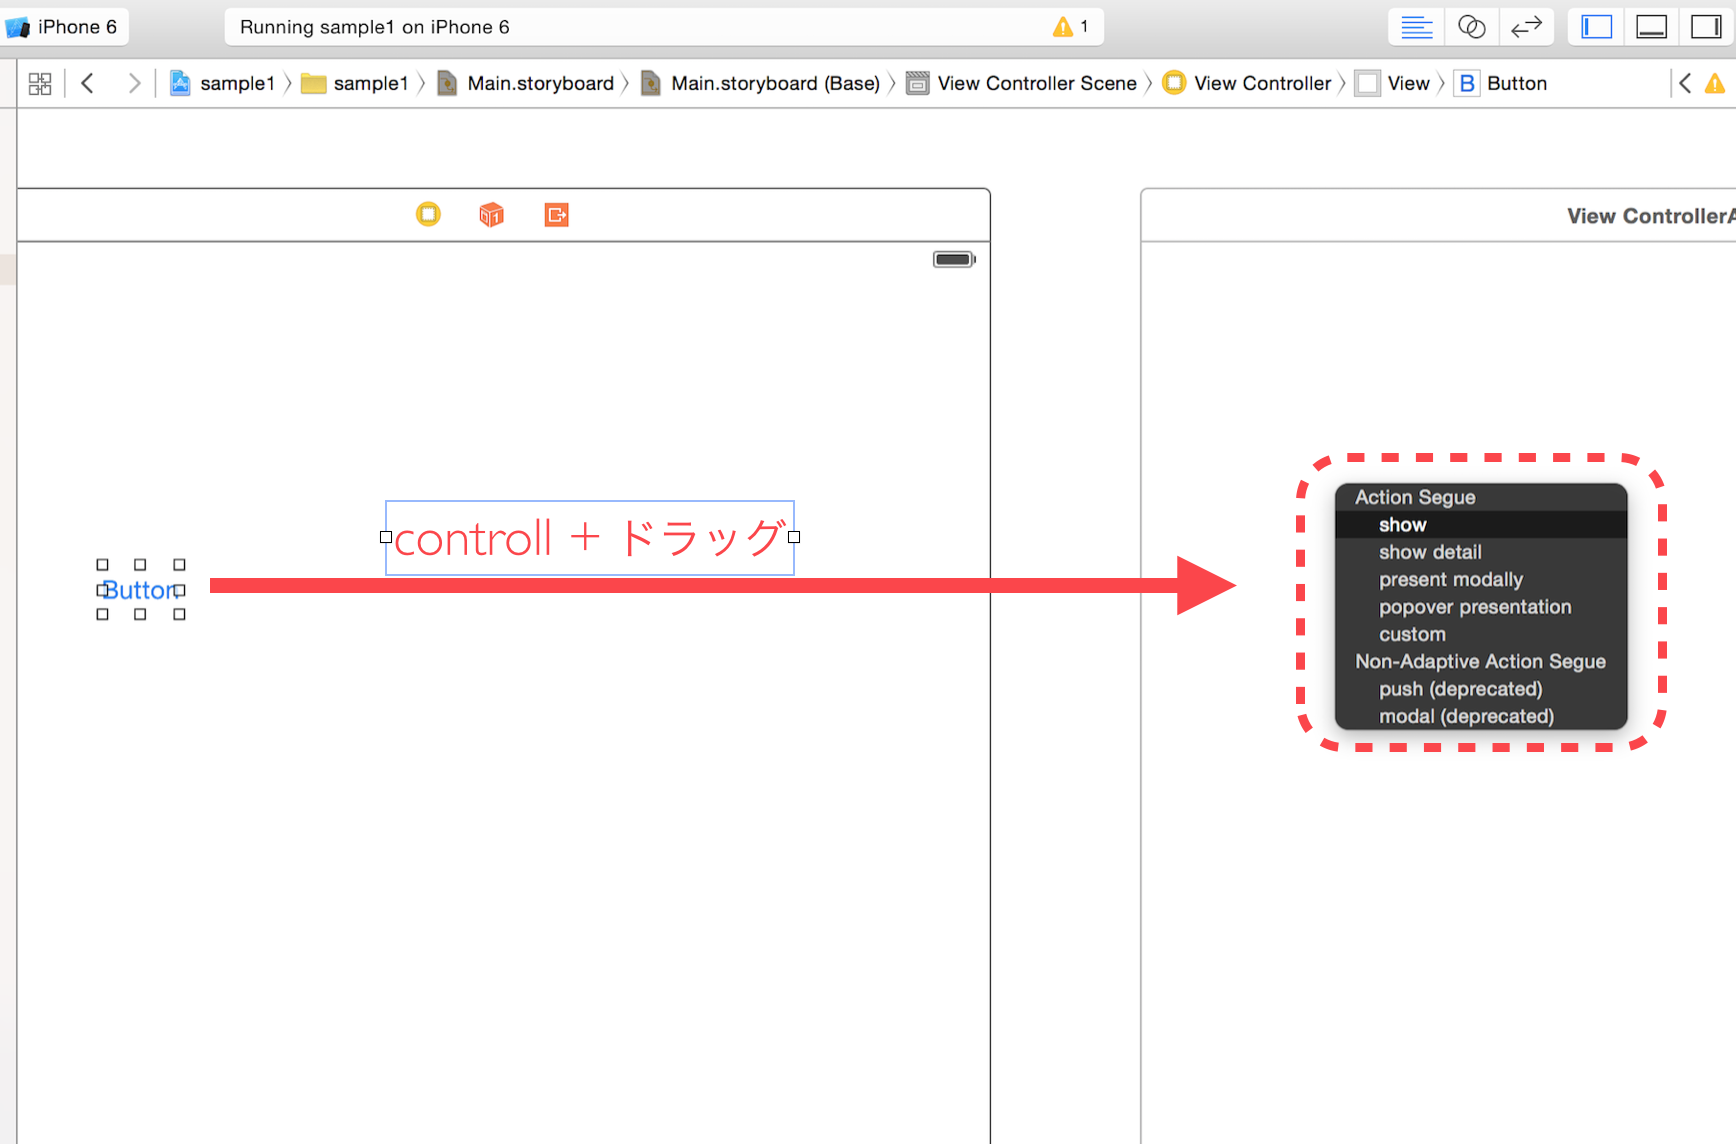Open the View Controller Scene jump bar menu

[1037, 83]
